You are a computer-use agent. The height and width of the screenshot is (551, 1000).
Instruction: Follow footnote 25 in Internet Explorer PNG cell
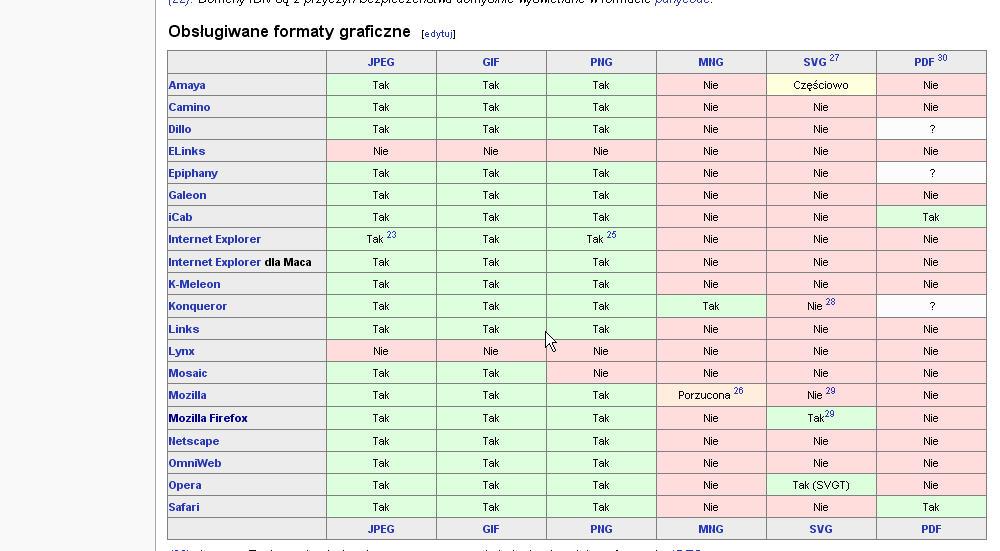point(611,235)
